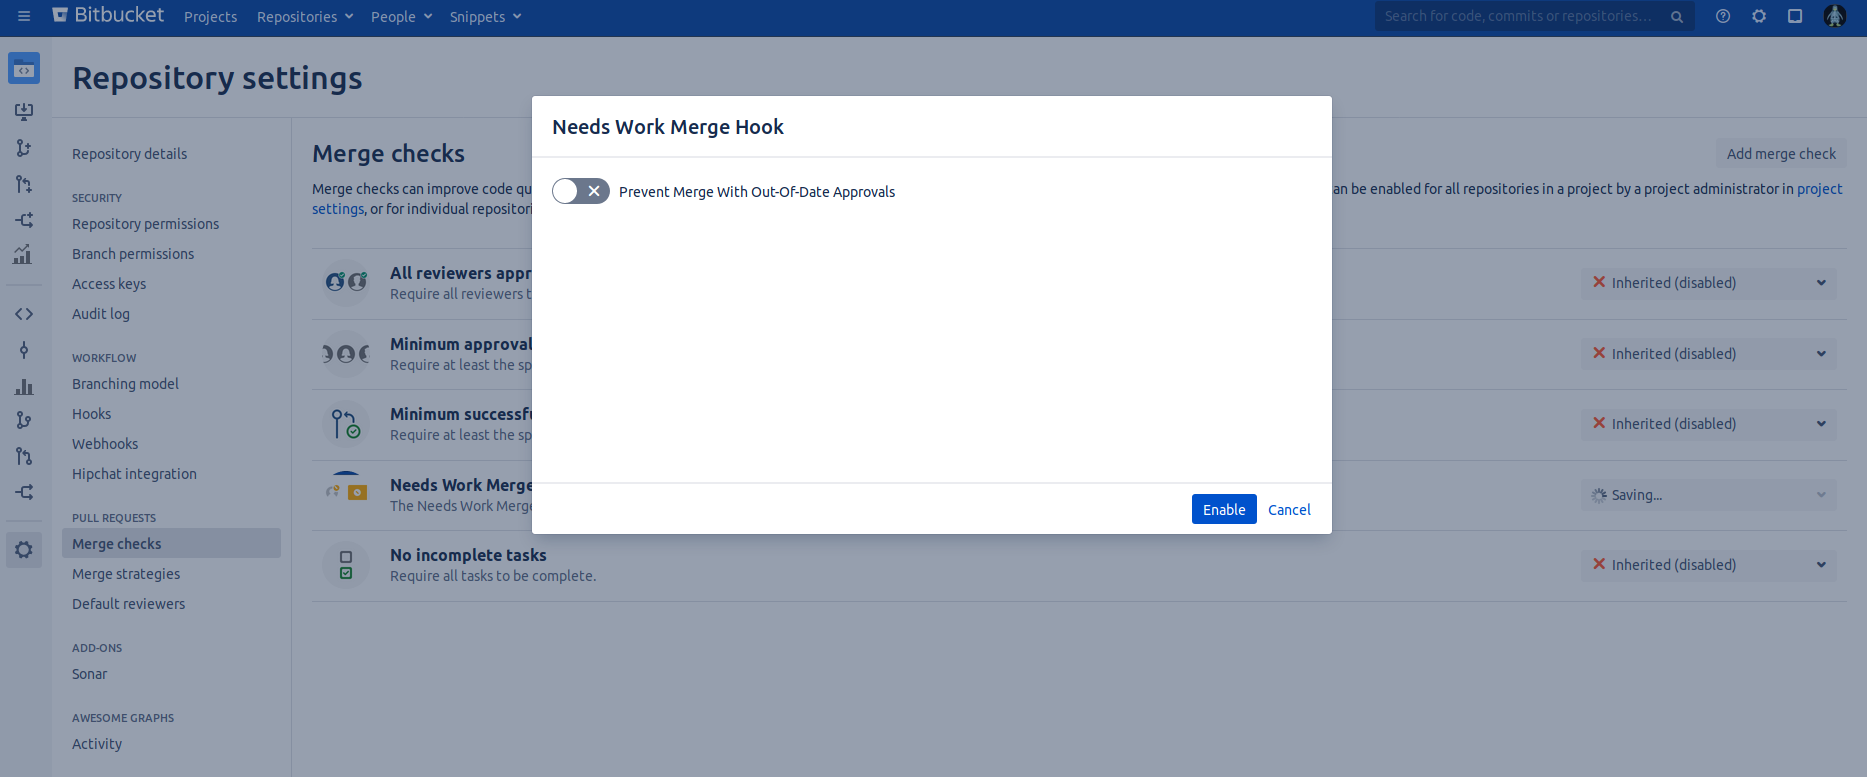Open the Branches sidebar icon

tap(24, 420)
